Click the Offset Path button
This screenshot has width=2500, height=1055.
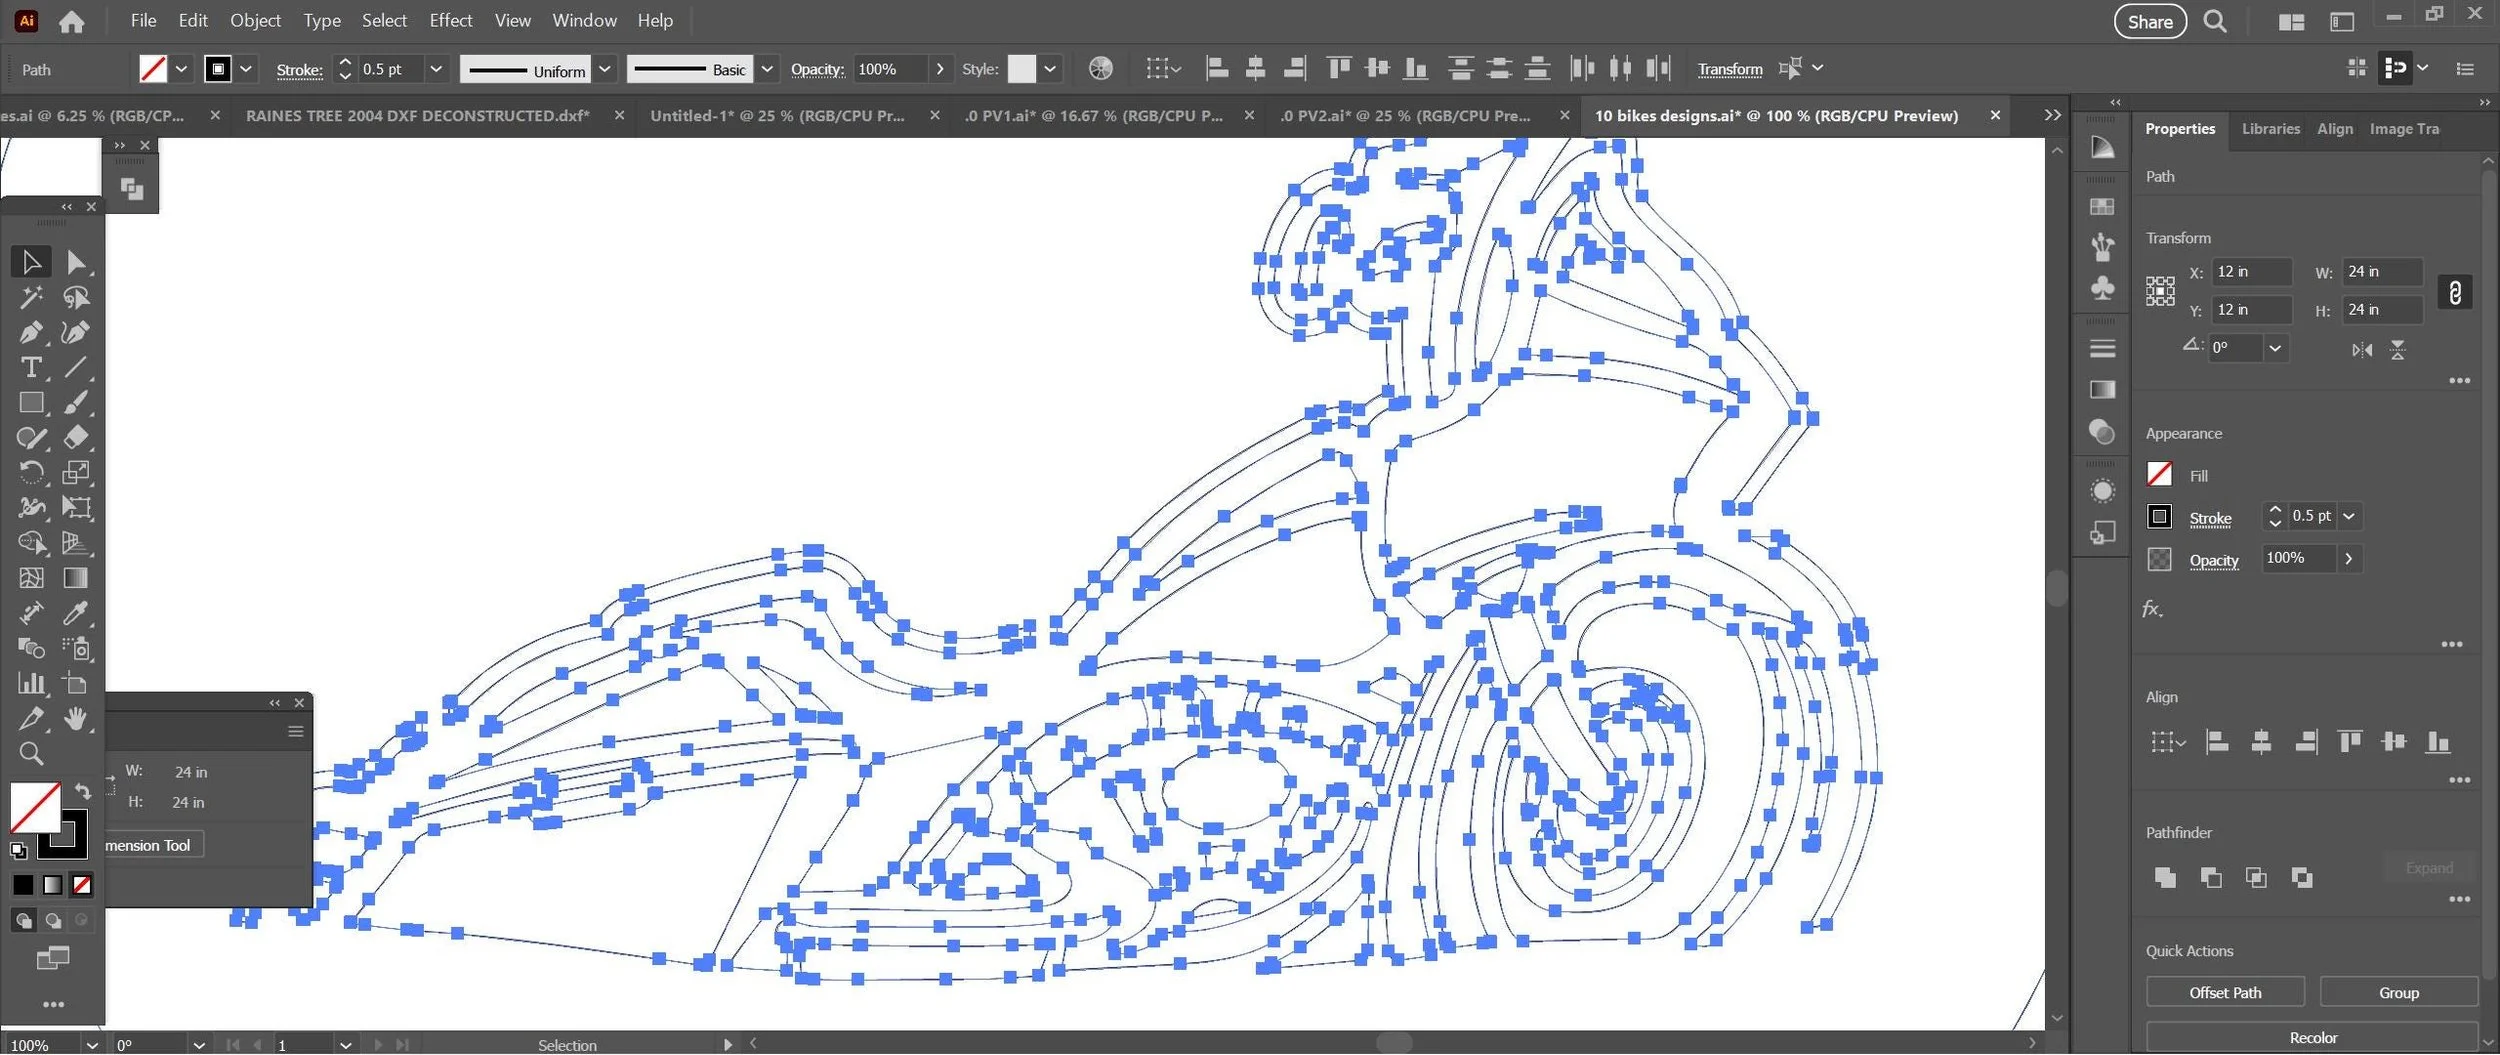click(x=2225, y=992)
